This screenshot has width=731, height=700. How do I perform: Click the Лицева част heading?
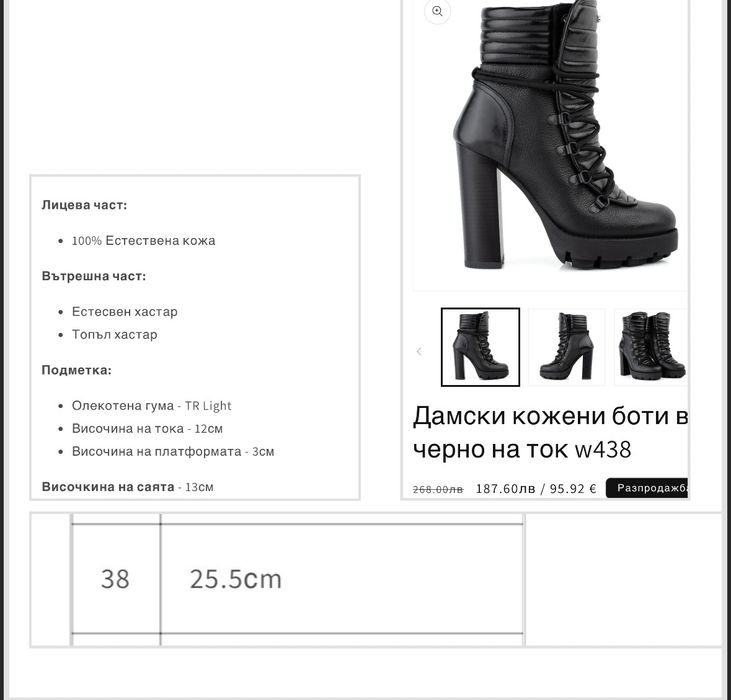(x=84, y=205)
